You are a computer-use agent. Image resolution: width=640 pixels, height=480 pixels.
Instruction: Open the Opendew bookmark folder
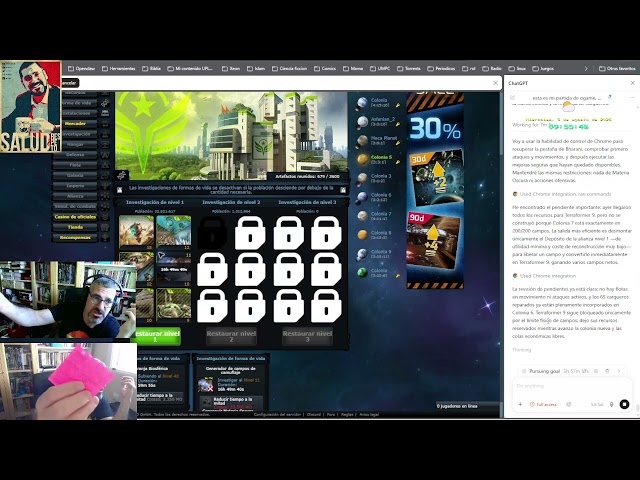pos(81,69)
